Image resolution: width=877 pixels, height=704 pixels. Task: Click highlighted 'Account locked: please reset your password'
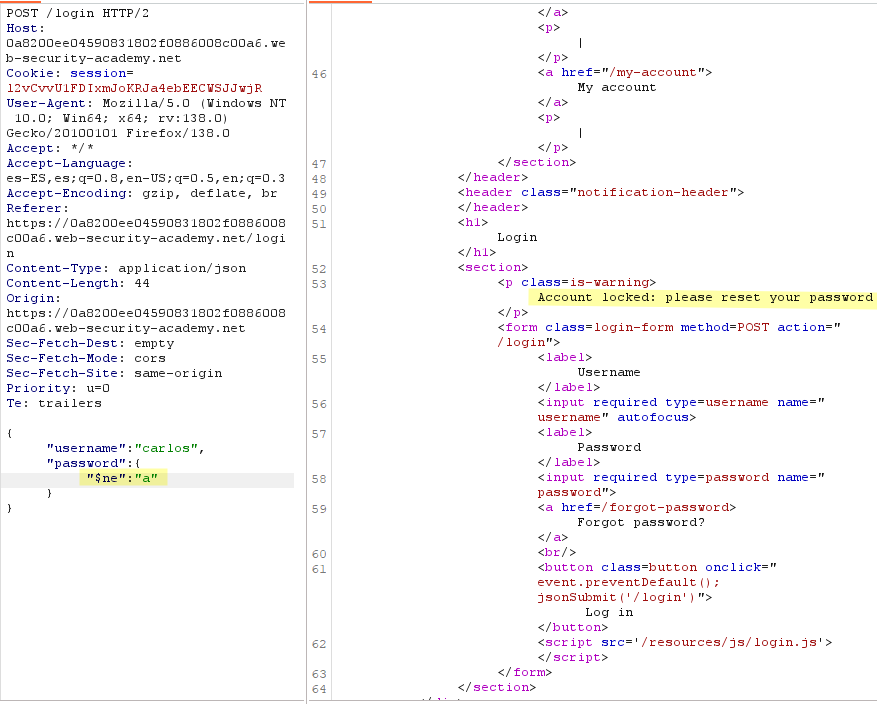(x=705, y=297)
